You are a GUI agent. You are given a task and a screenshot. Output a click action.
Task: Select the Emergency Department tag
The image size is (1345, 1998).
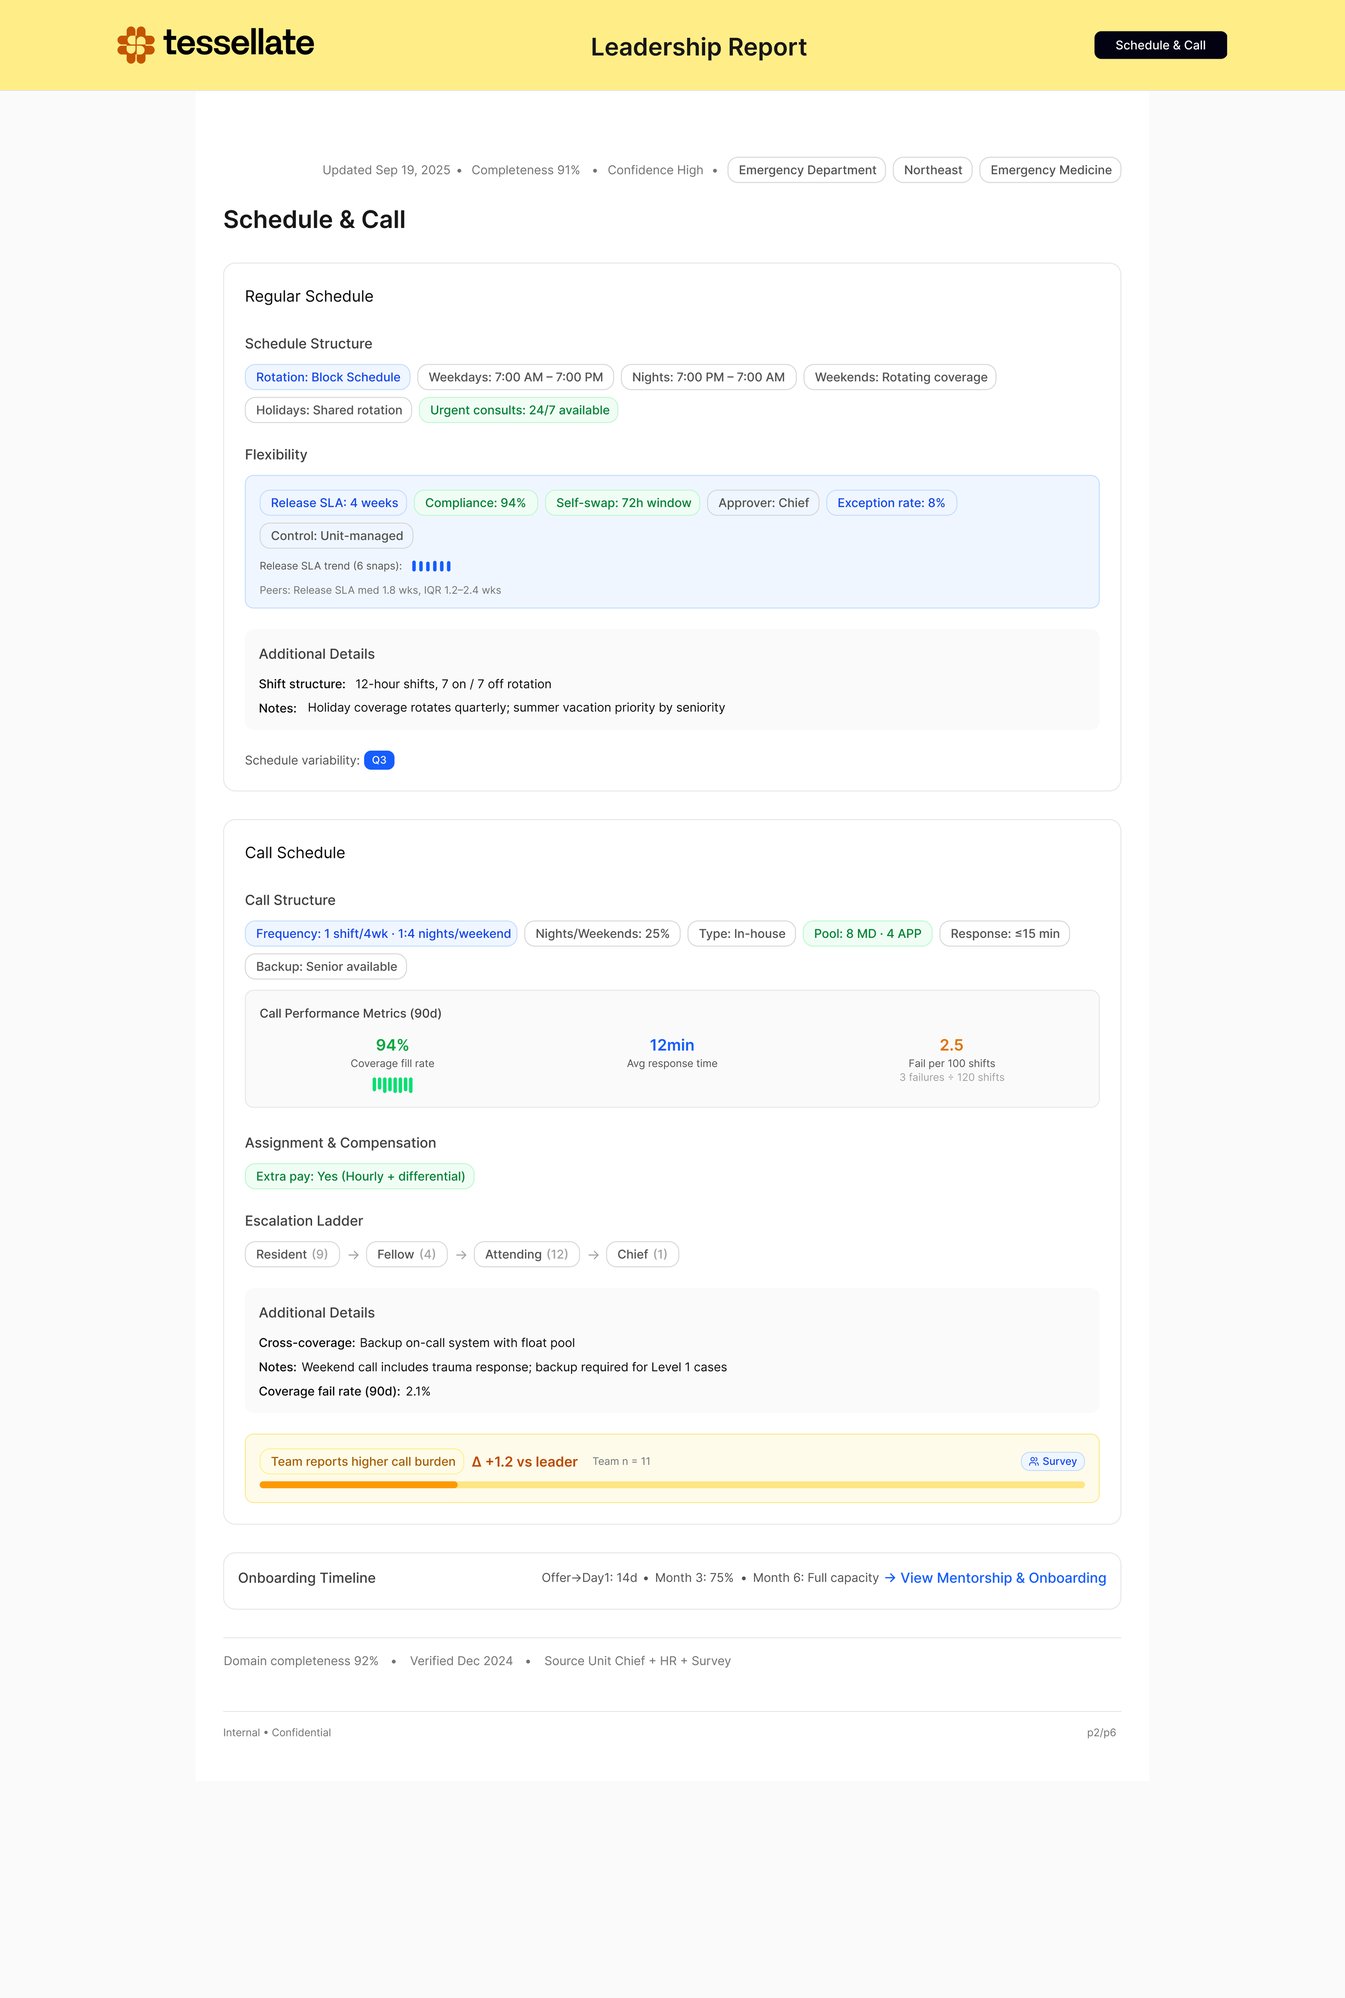click(x=806, y=170)
